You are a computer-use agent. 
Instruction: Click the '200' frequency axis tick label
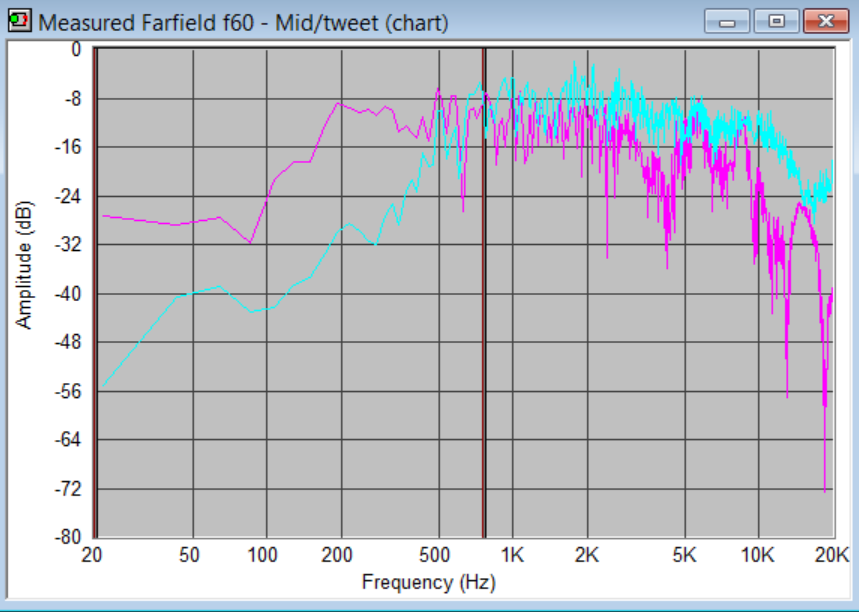pos(336,556)
